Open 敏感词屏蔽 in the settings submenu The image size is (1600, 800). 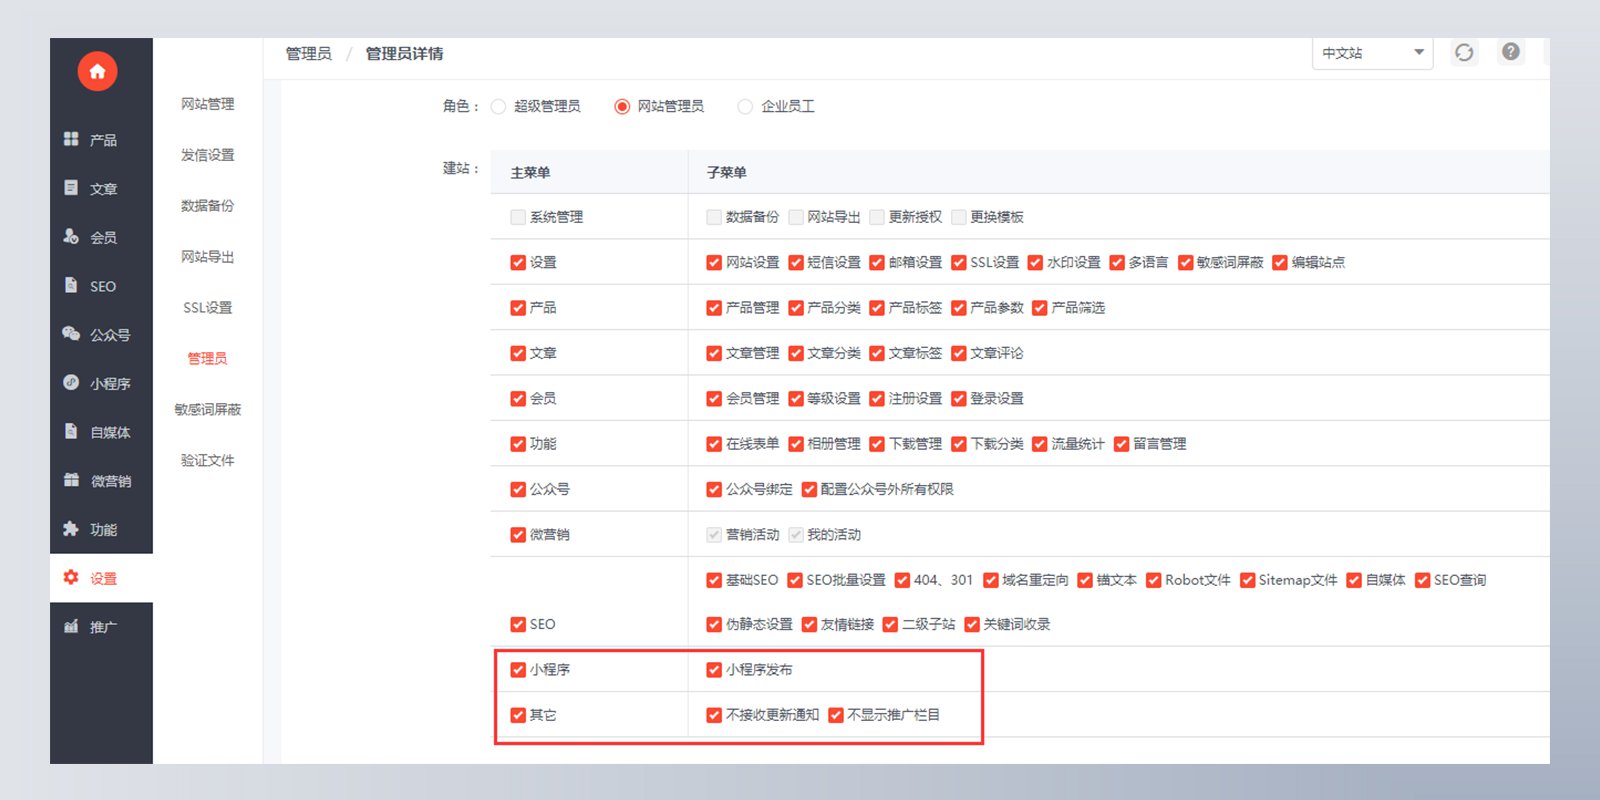[x=208, y=409]
